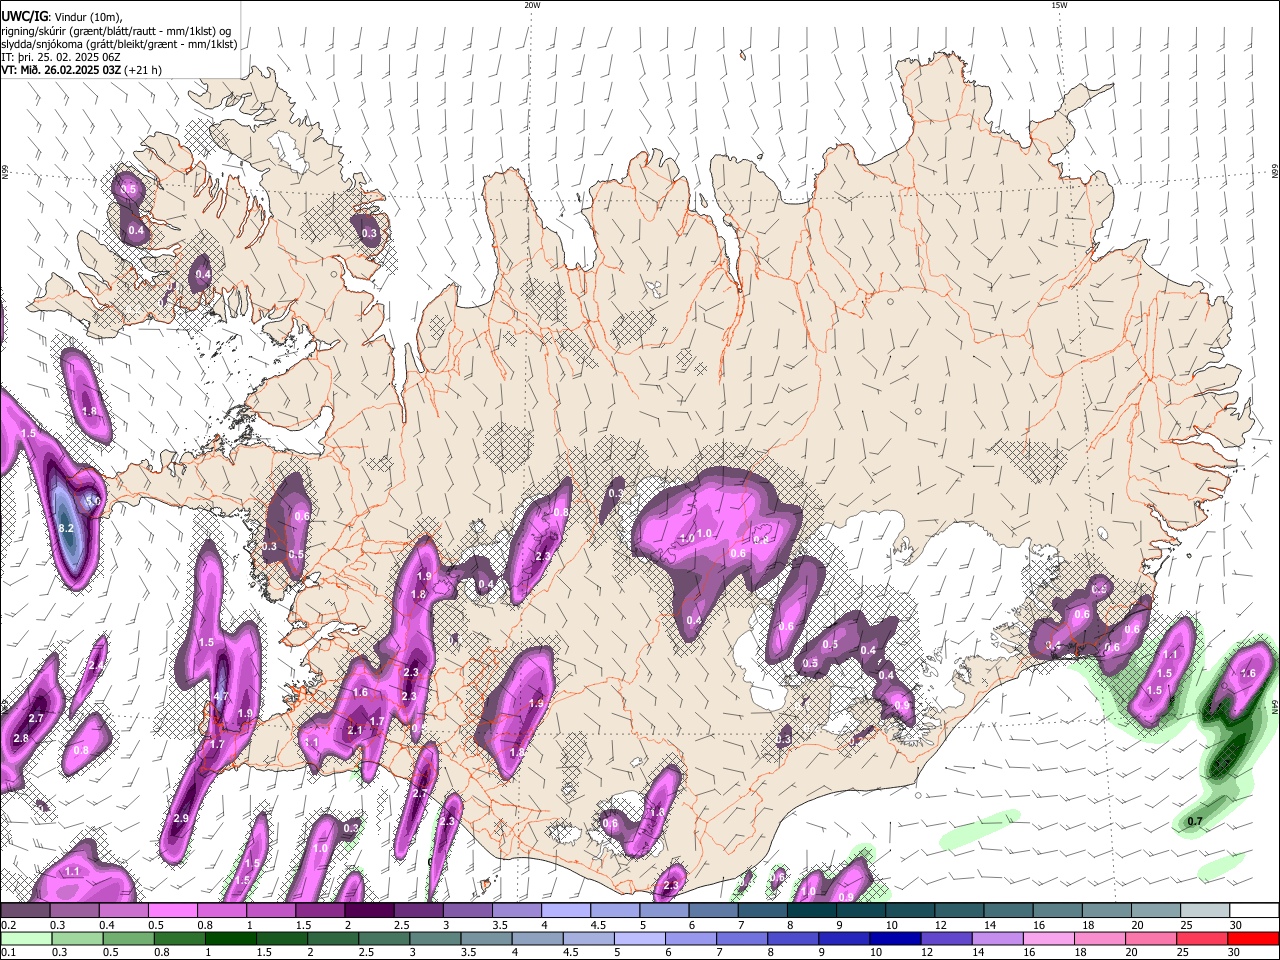Image resolution: width=1280 pixels, height=960 pixels.
Task: Pick the orchid 0.4 snow legend swatch
Action: tap(123, 910)
